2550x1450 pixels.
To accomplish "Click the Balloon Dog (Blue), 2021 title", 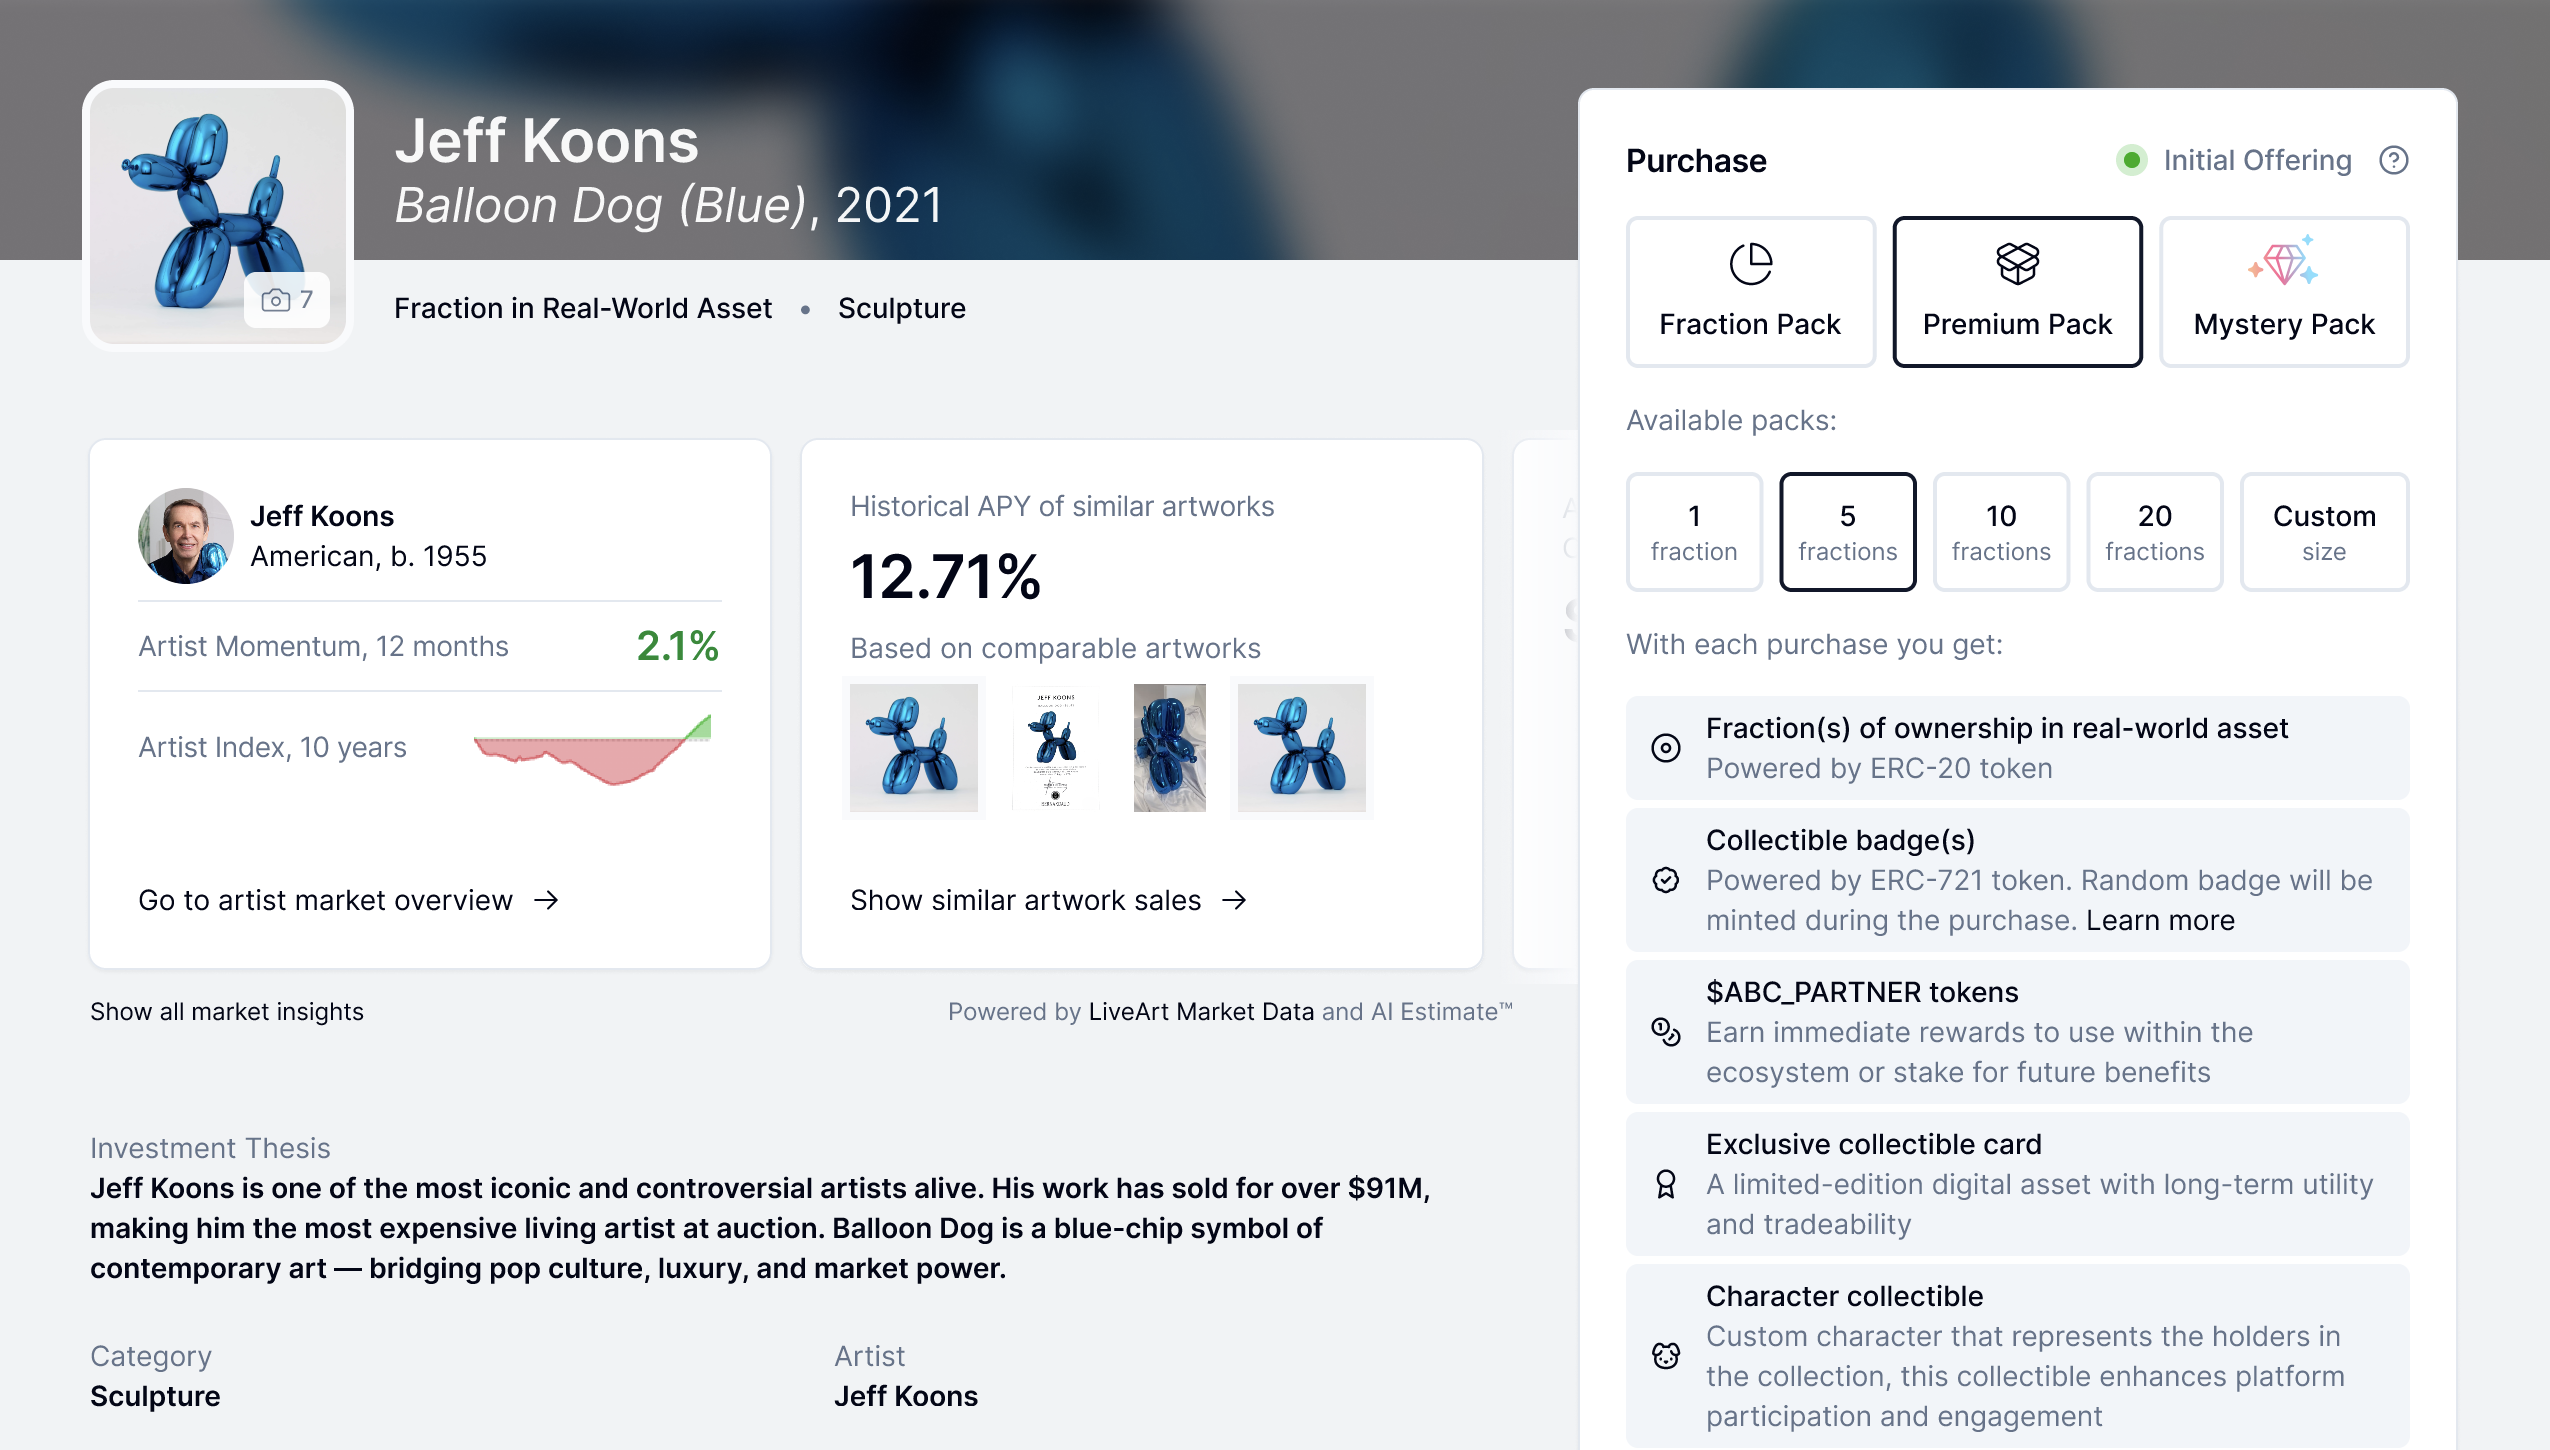I will click(668, 206).
